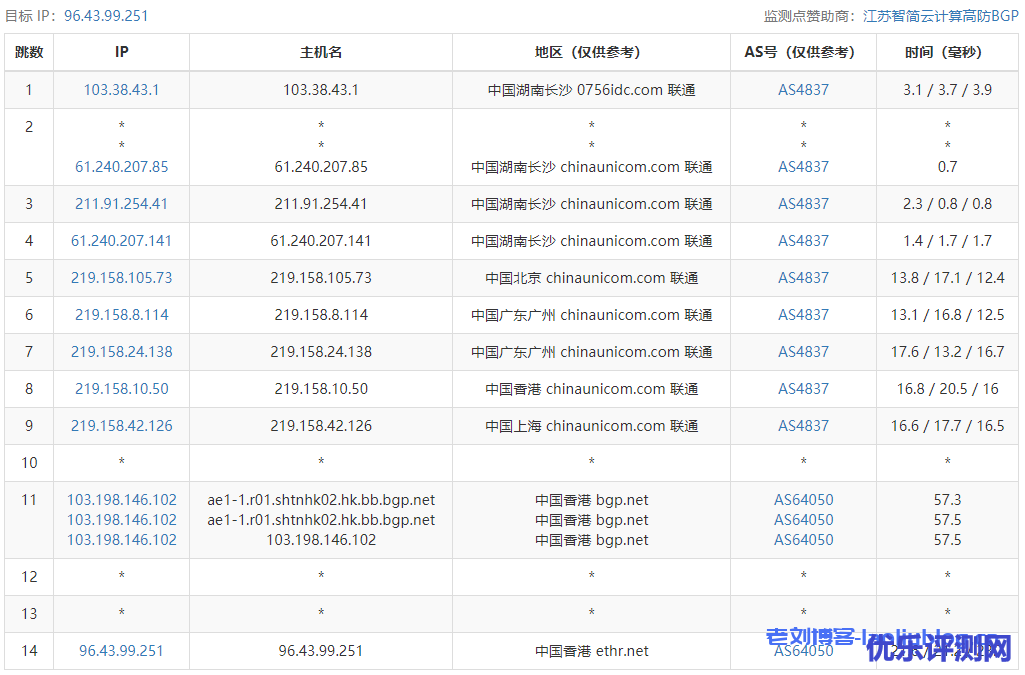Open the AS4837 link in hop 5 row

803,278
